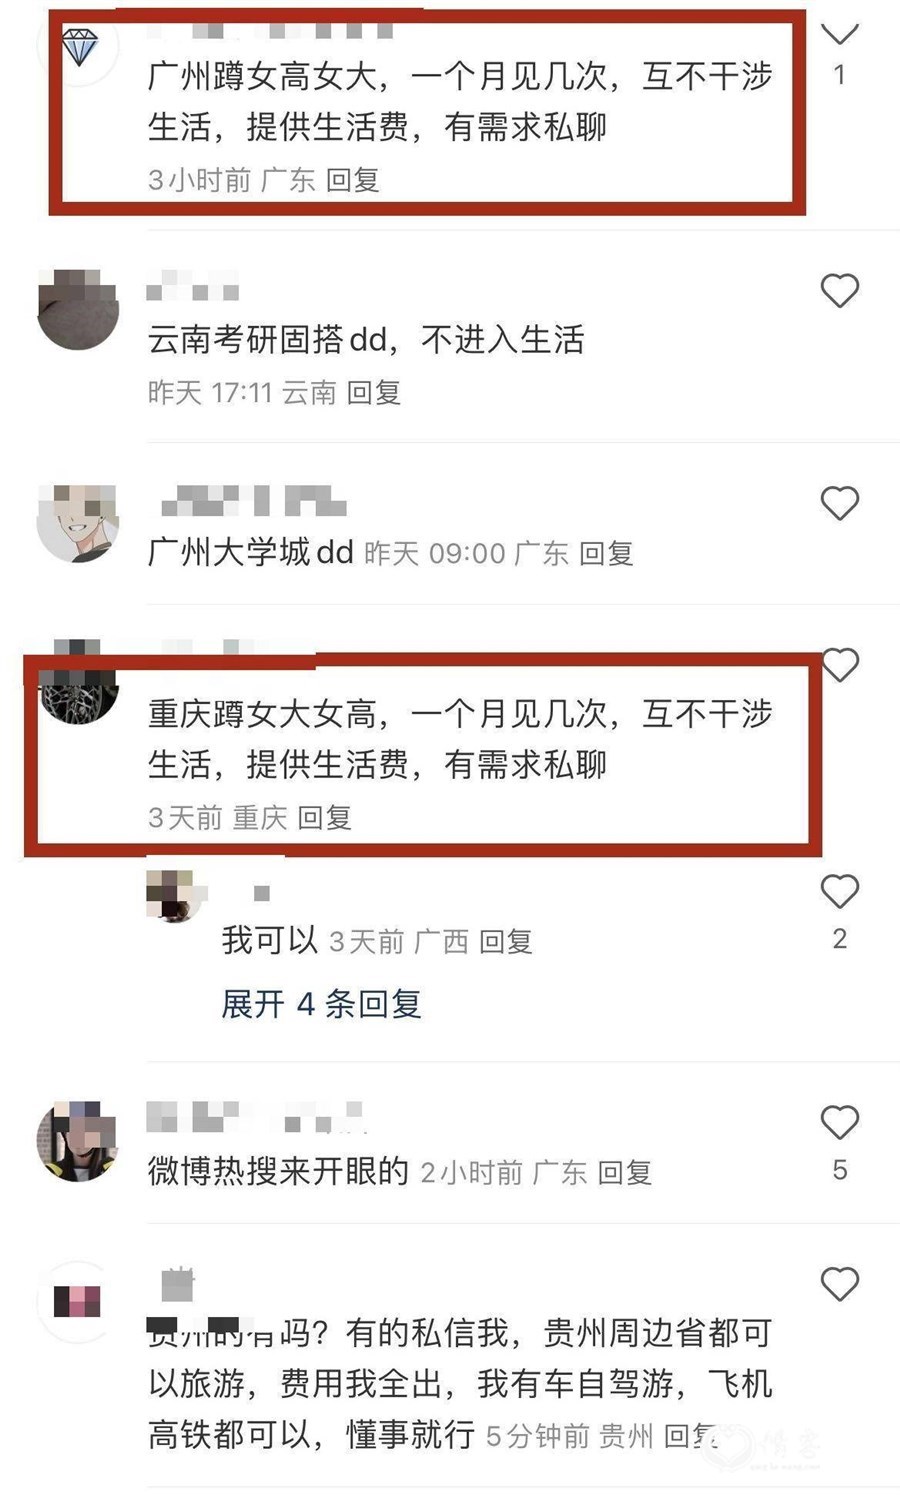Screen dimensions: 900x1501
Task: Open avatar of 云南考研 commenter
Action: (78, 309)
